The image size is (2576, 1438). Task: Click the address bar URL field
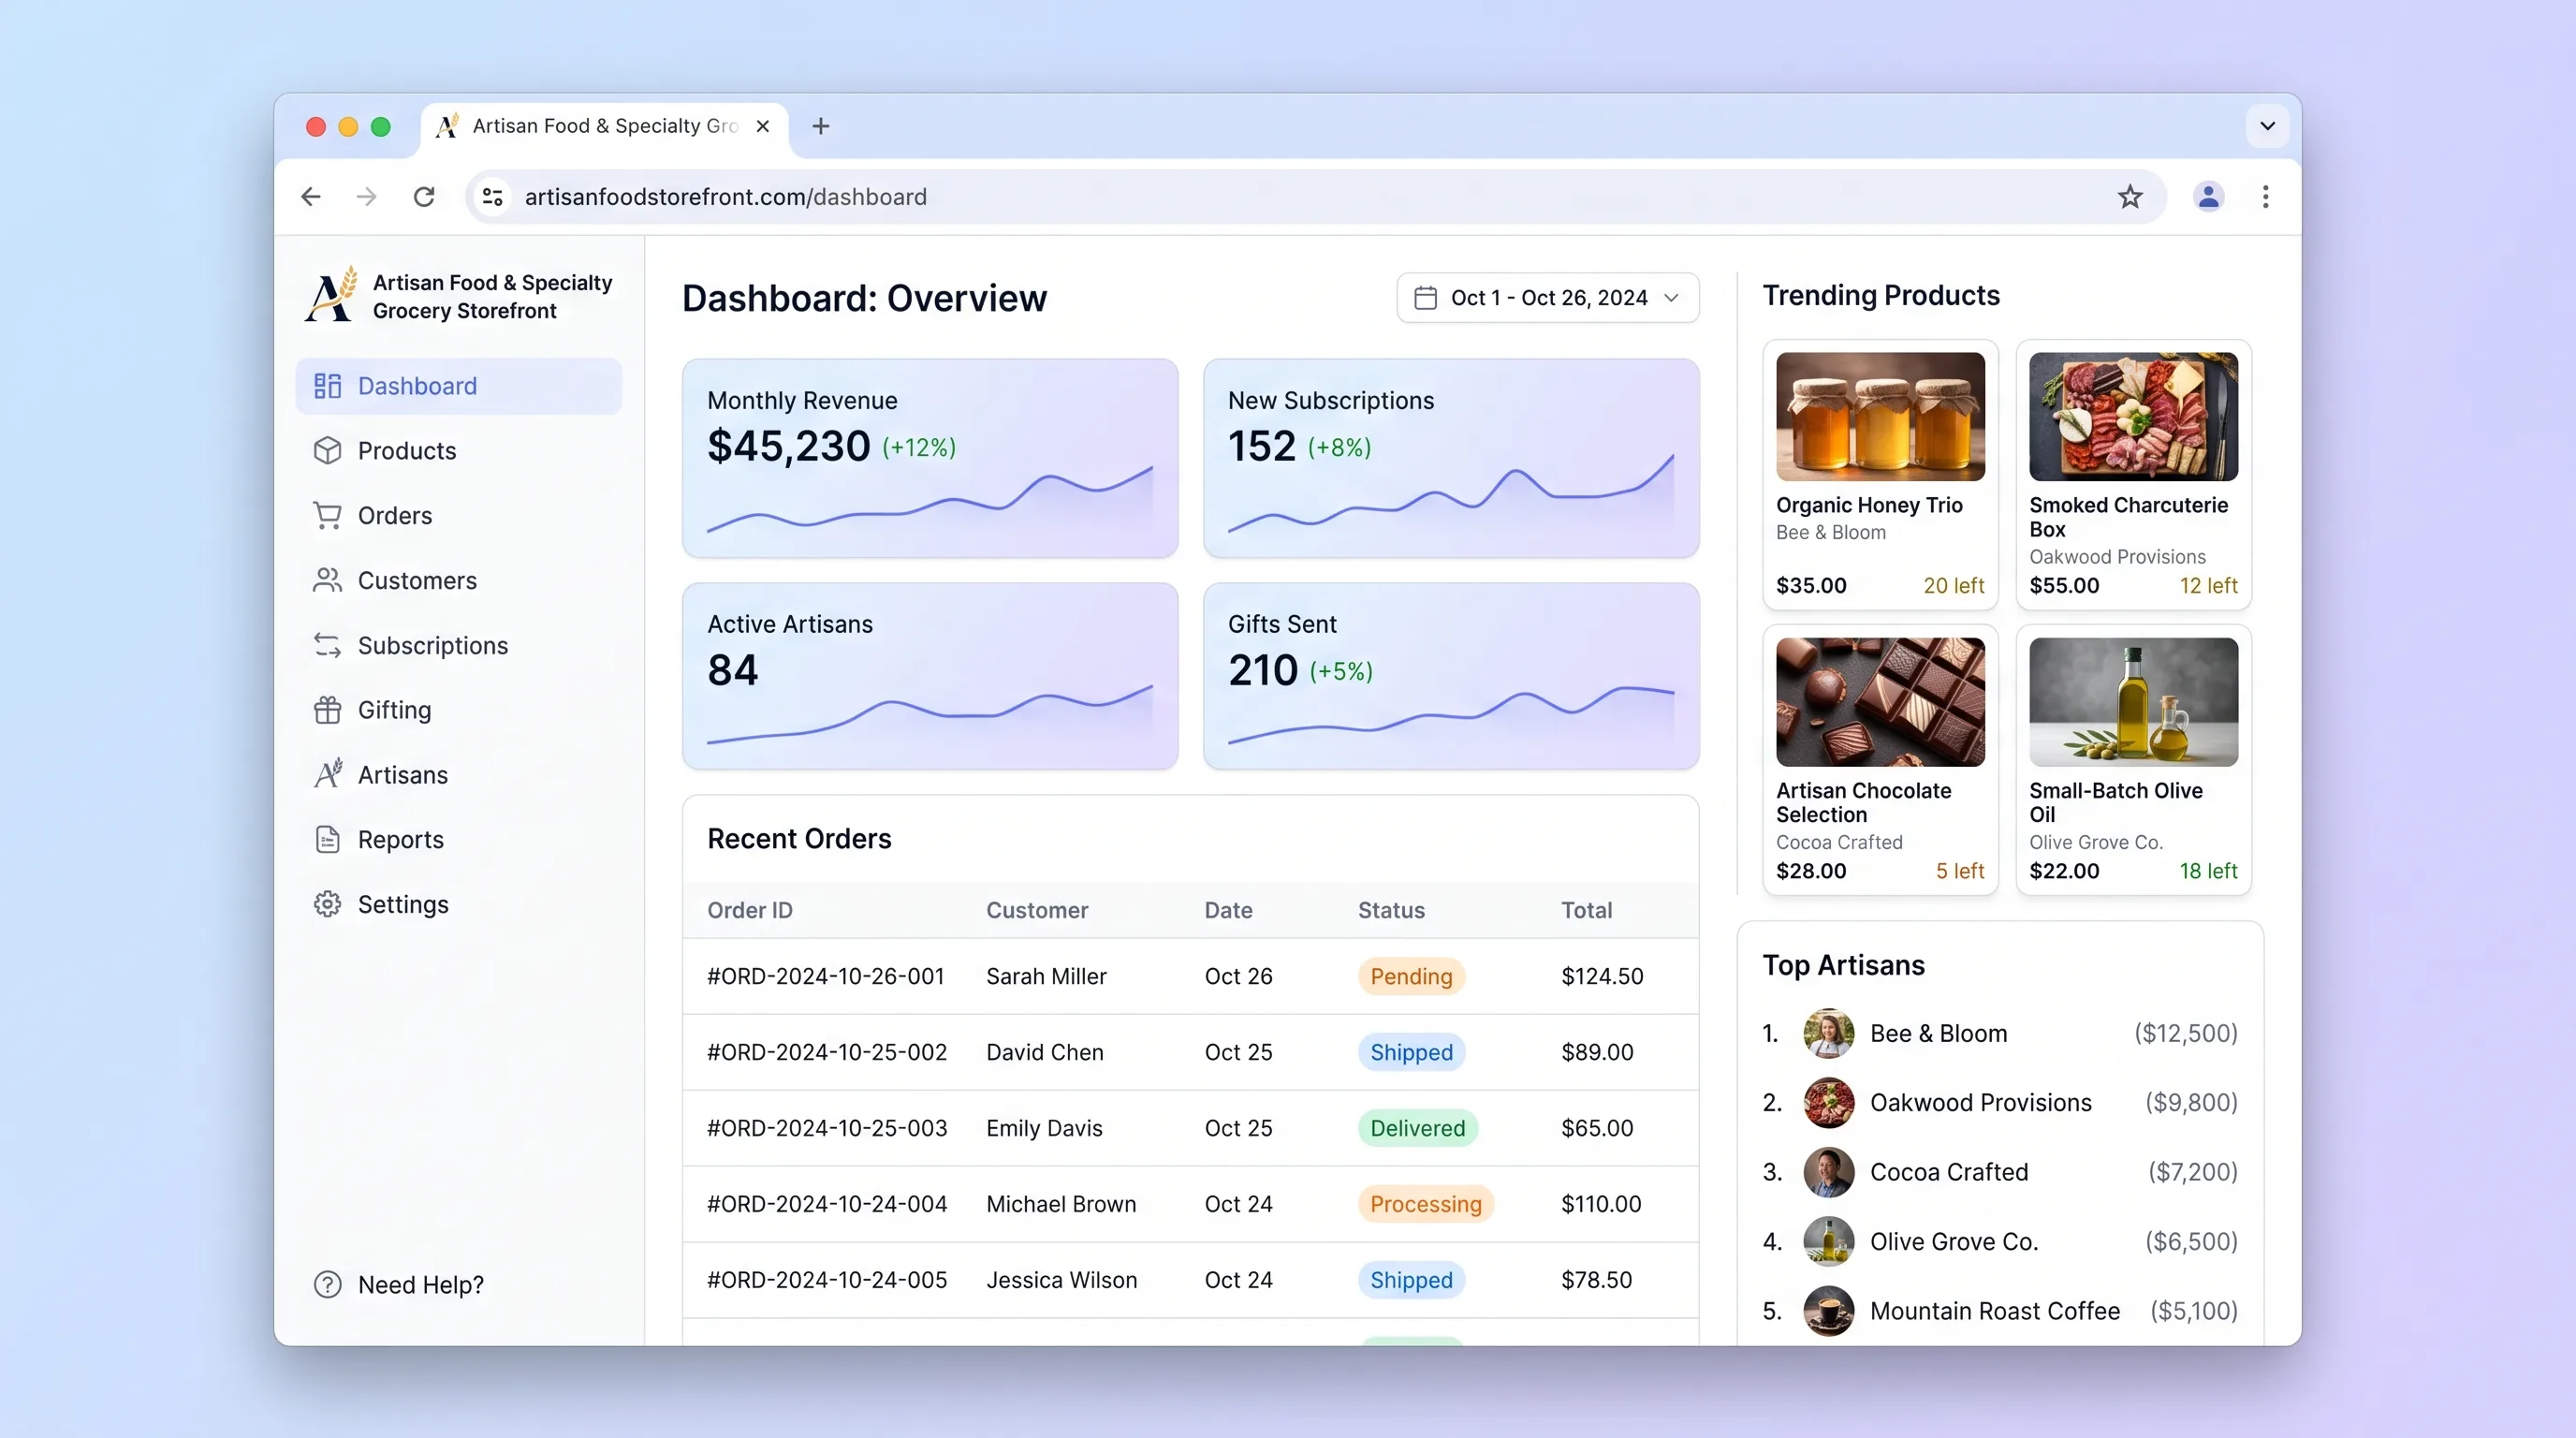[1315, 197]
